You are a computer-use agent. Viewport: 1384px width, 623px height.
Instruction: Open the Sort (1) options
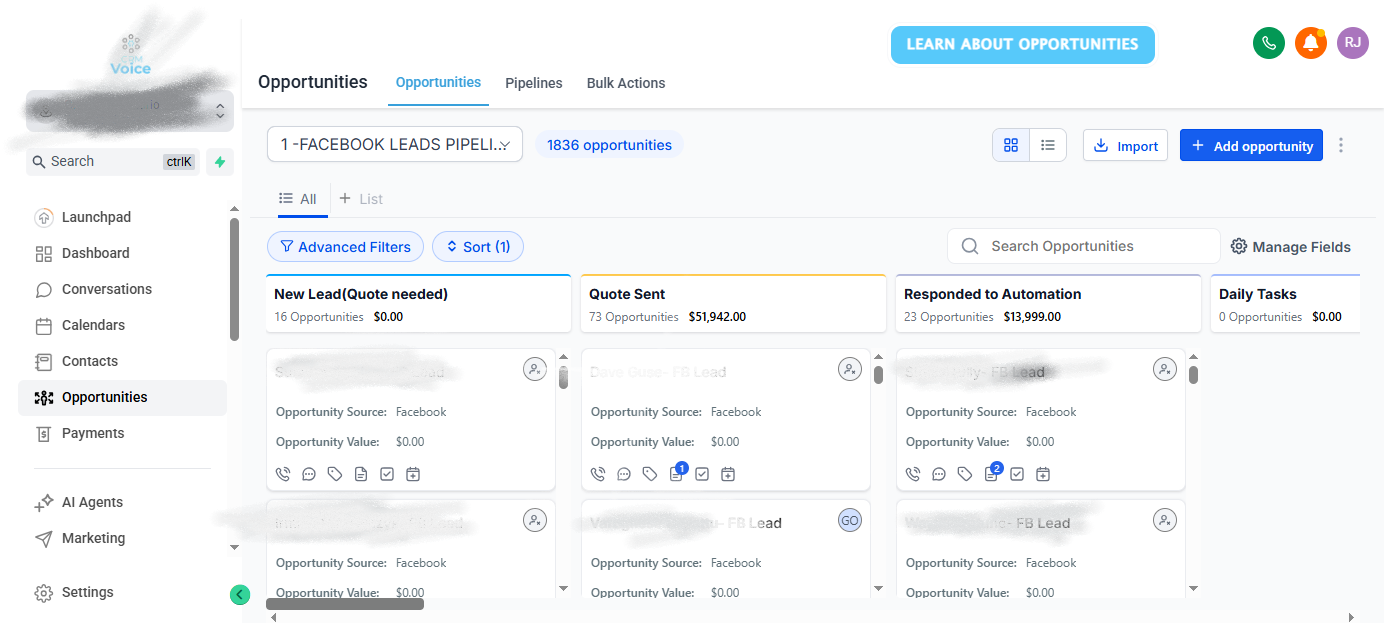[478, 246]
